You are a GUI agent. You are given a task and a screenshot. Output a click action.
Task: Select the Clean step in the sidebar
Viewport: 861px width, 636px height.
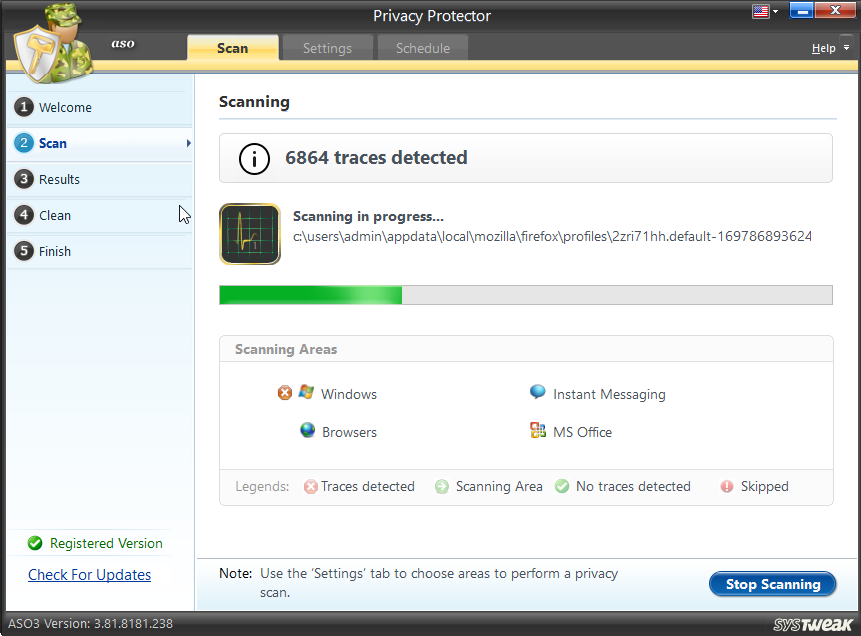point(55,215)
